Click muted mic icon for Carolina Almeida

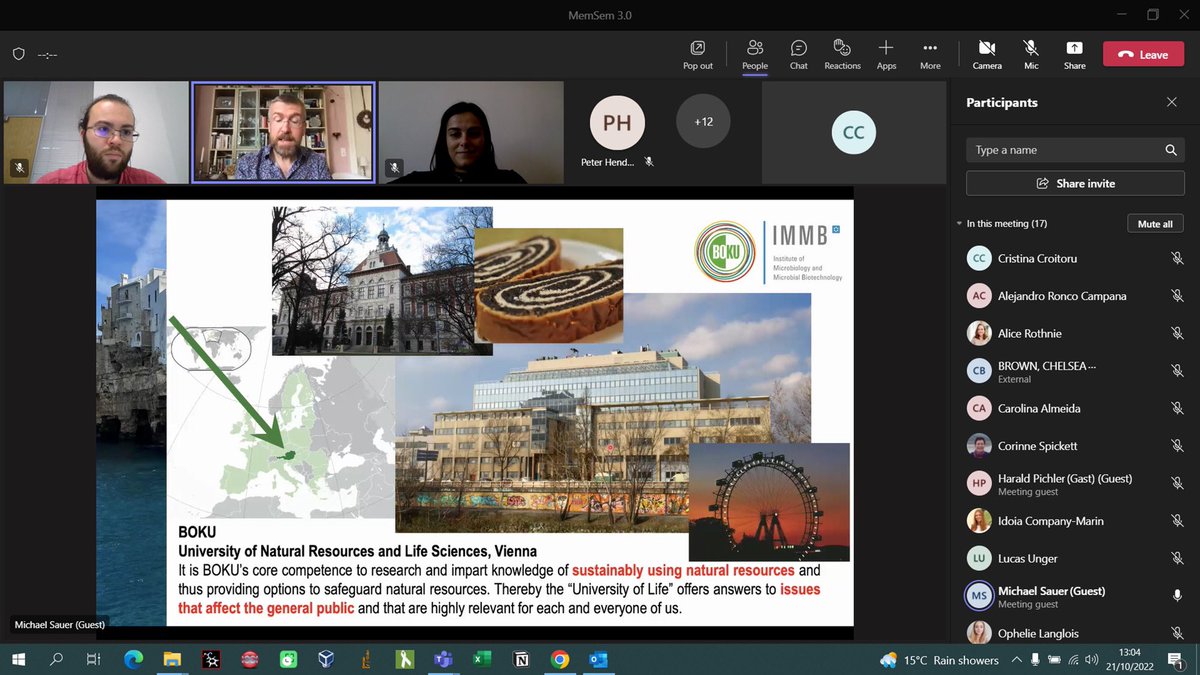point(1177,408)
